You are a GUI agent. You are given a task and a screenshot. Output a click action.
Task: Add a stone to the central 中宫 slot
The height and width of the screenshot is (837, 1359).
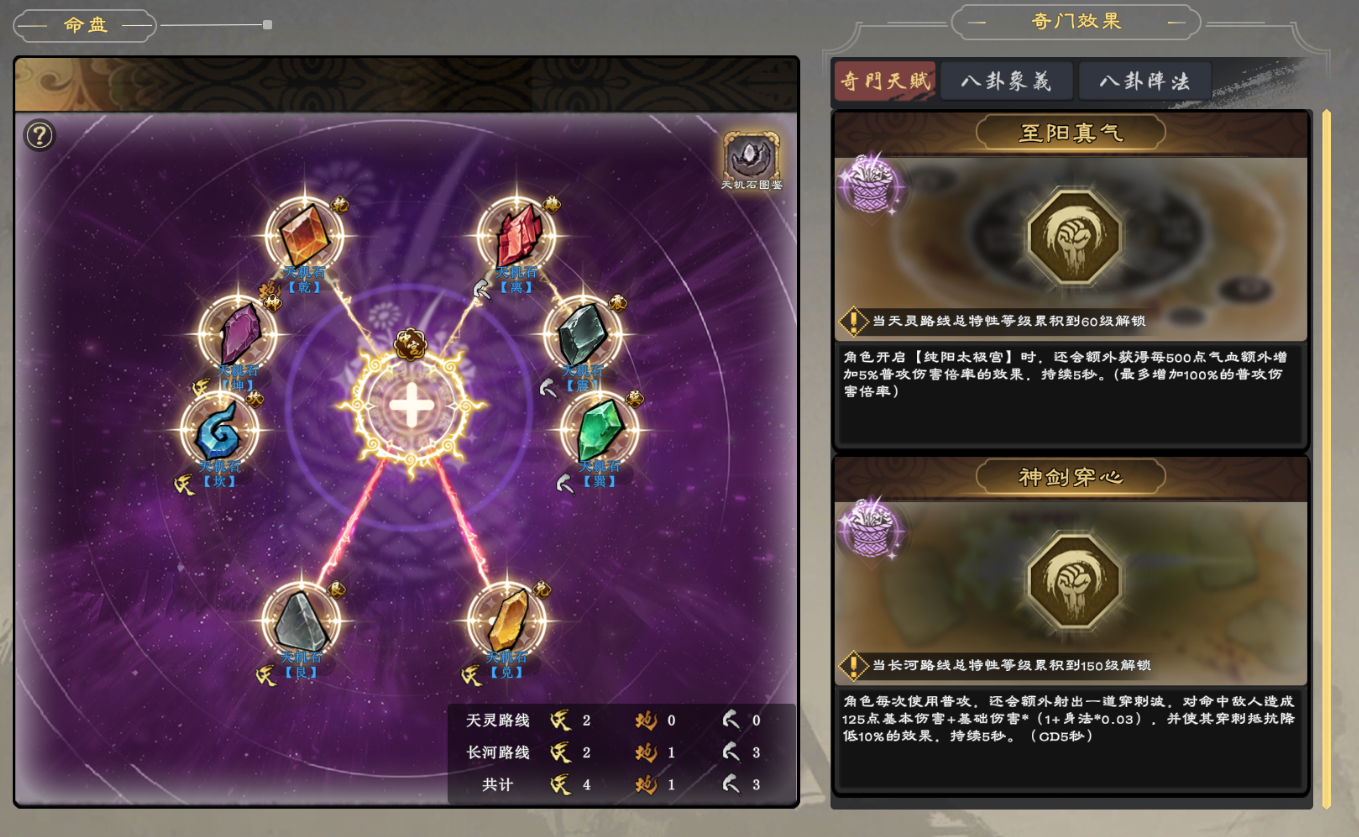[409, 405]
